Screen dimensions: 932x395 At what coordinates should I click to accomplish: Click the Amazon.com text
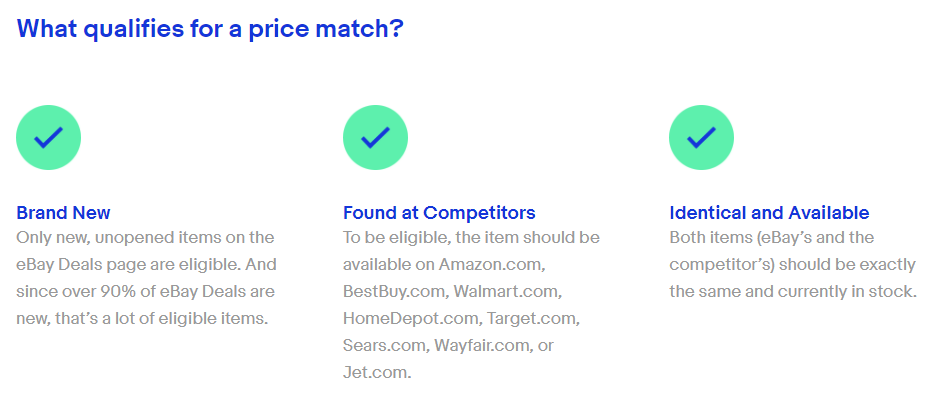pos(492,264)
